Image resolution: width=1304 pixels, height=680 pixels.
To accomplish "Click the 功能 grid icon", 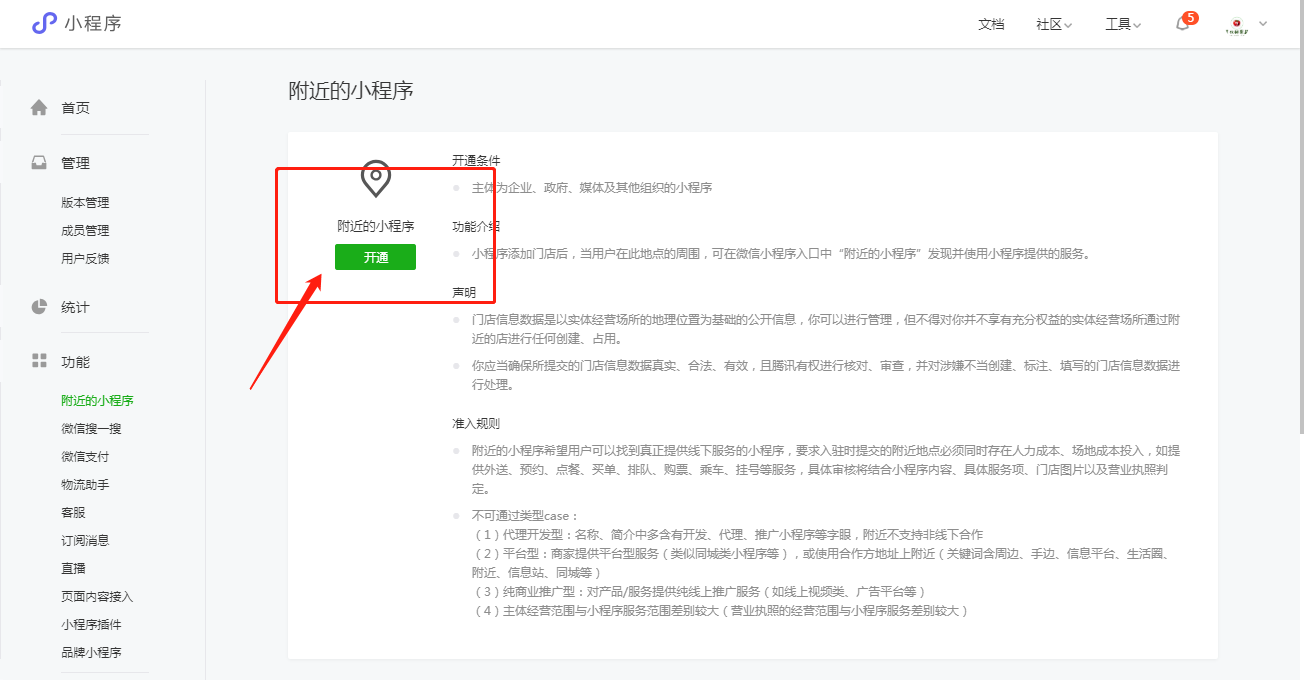I will click(39, 361).
